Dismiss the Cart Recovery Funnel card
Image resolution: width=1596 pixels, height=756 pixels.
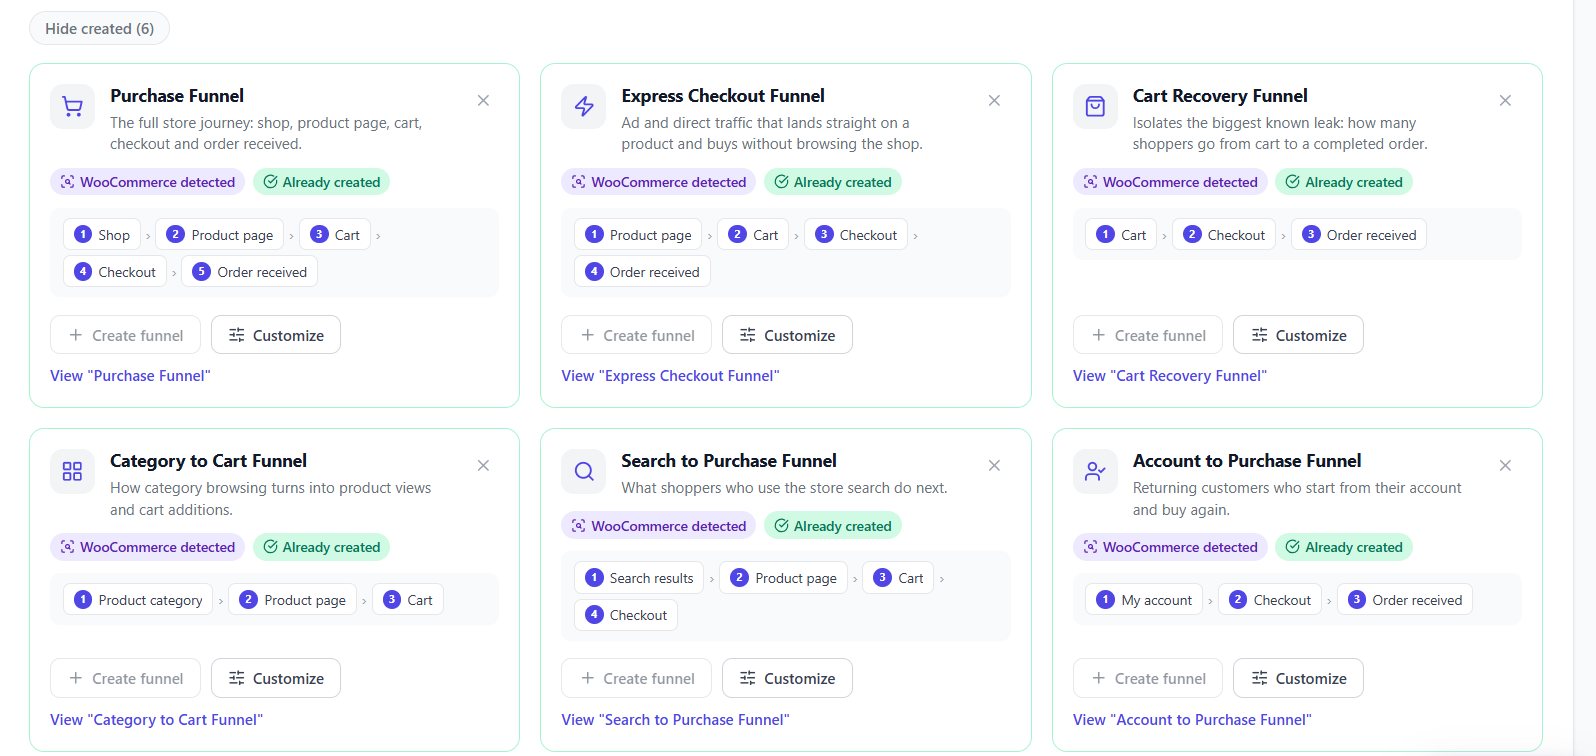[1505, 100]
